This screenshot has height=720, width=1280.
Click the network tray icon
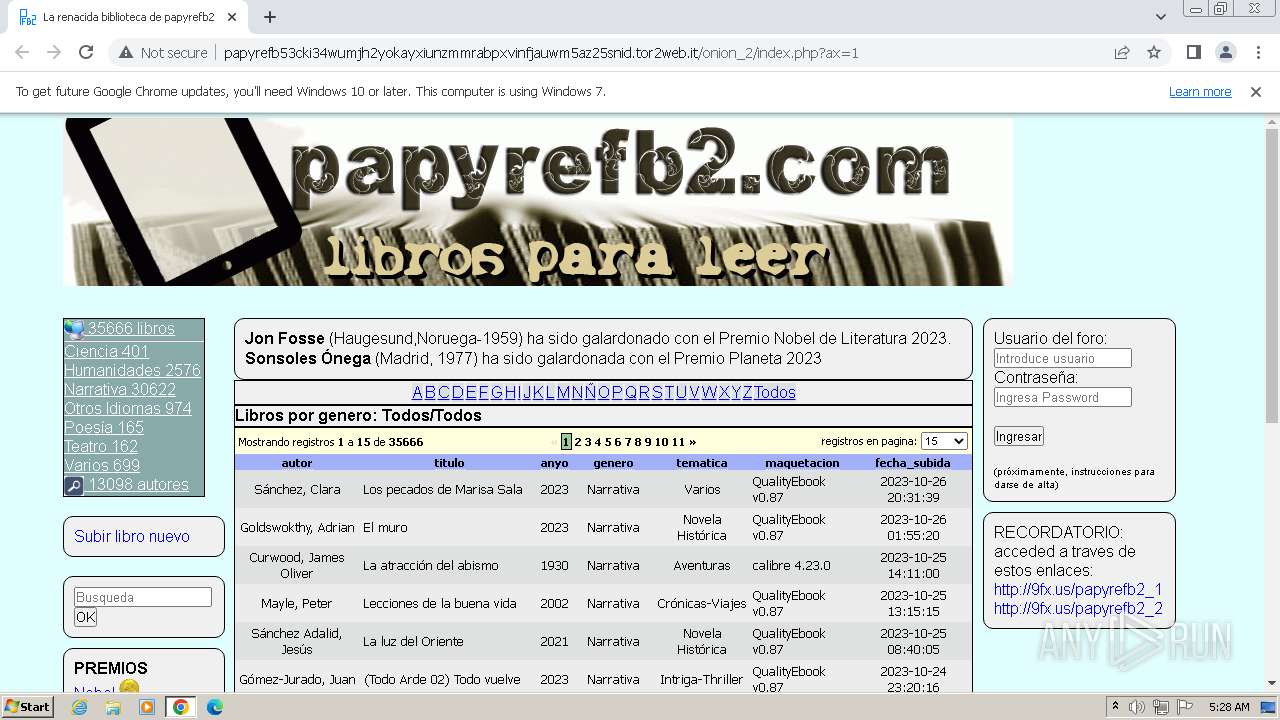tap(1160, 707)
